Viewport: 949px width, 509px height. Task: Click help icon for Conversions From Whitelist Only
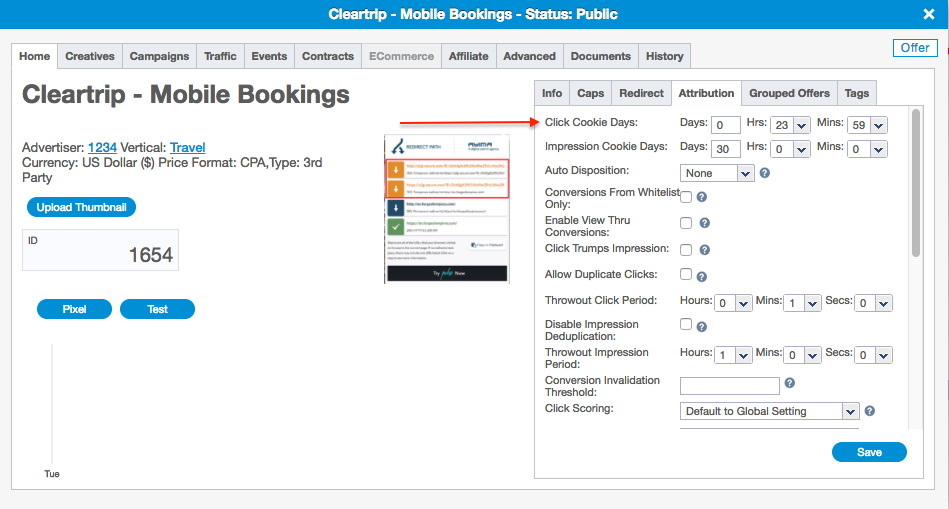(701, 197)
